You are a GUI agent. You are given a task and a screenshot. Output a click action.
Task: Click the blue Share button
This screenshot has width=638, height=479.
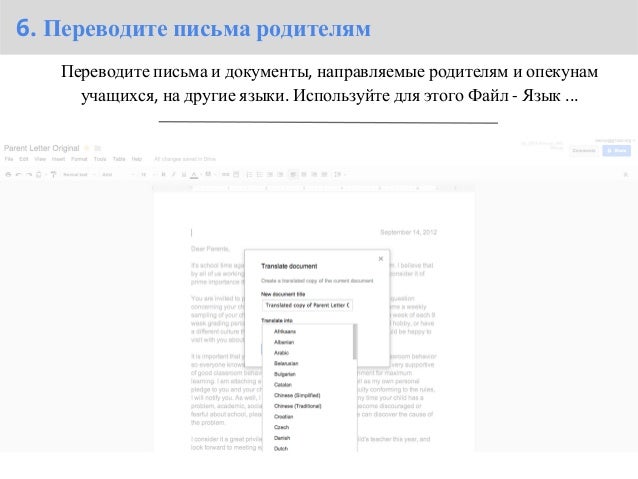click(x=616, y=151)
